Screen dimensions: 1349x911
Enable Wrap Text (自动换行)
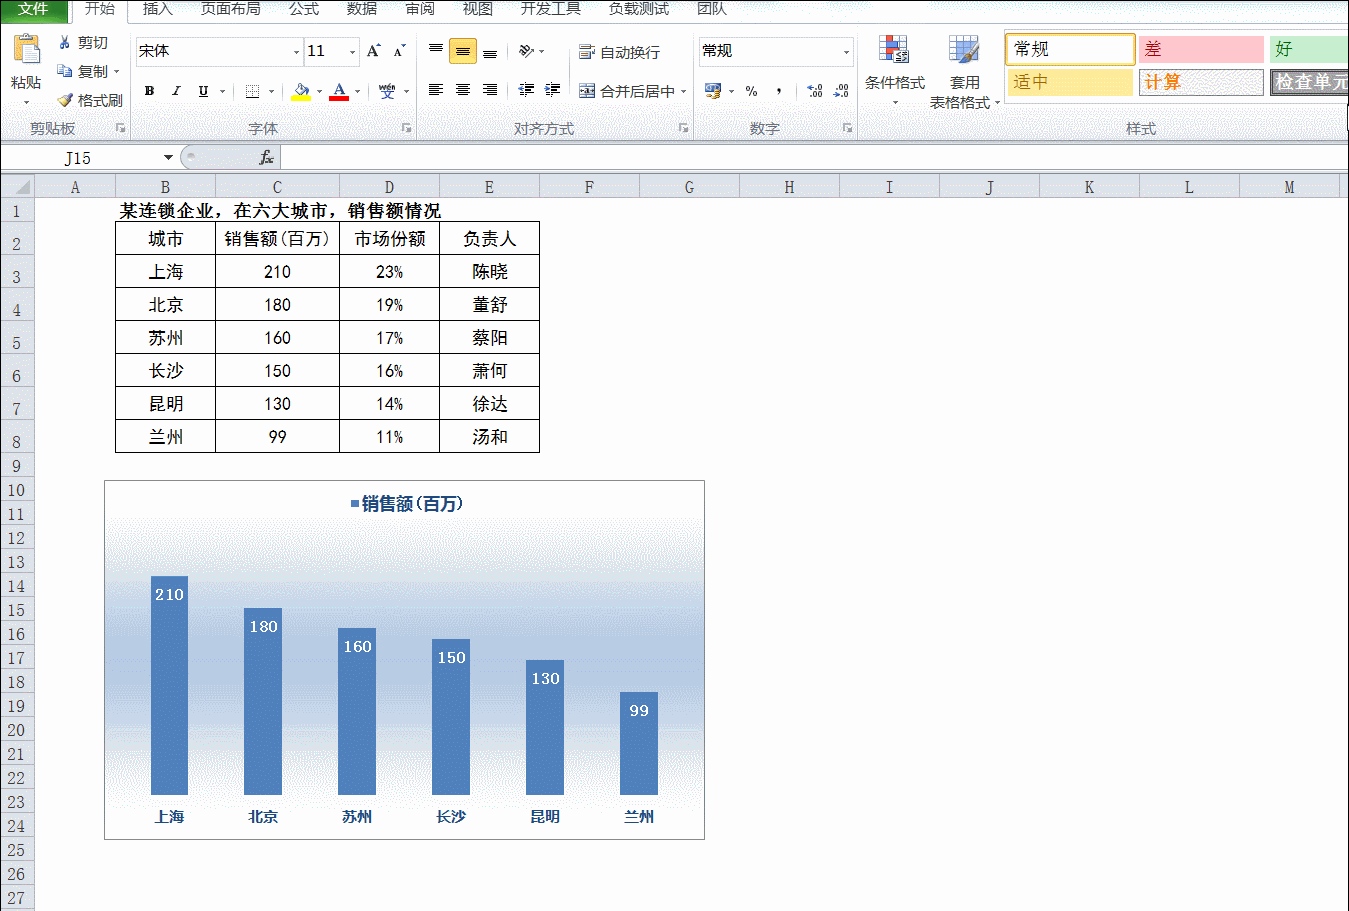click(619, 52)
